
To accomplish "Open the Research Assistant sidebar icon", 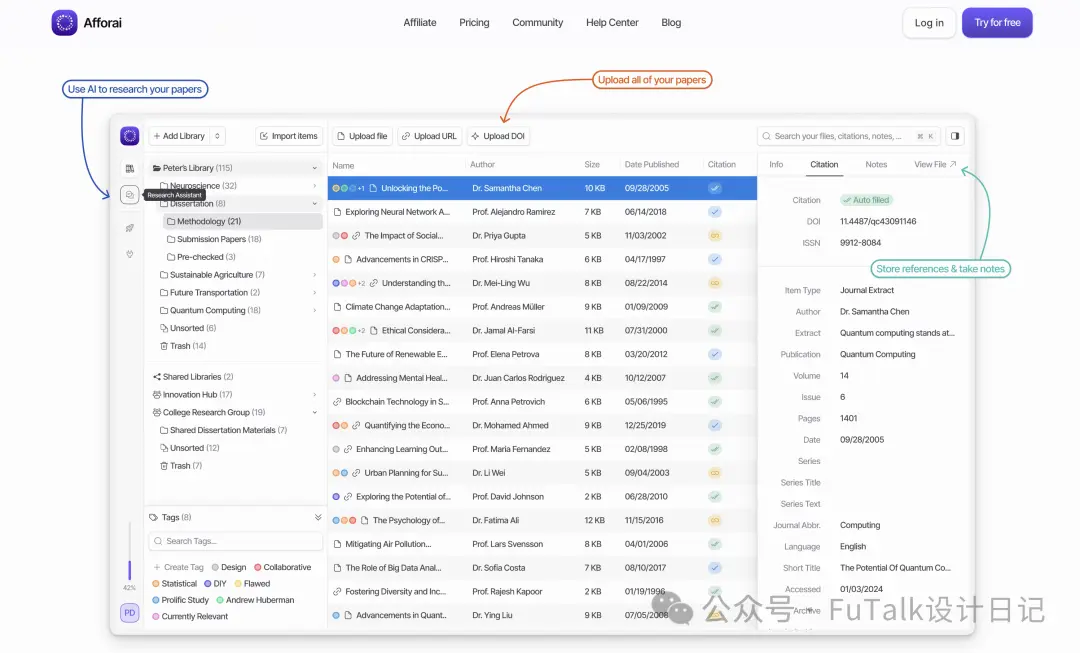I will click(x=129, y=195).
